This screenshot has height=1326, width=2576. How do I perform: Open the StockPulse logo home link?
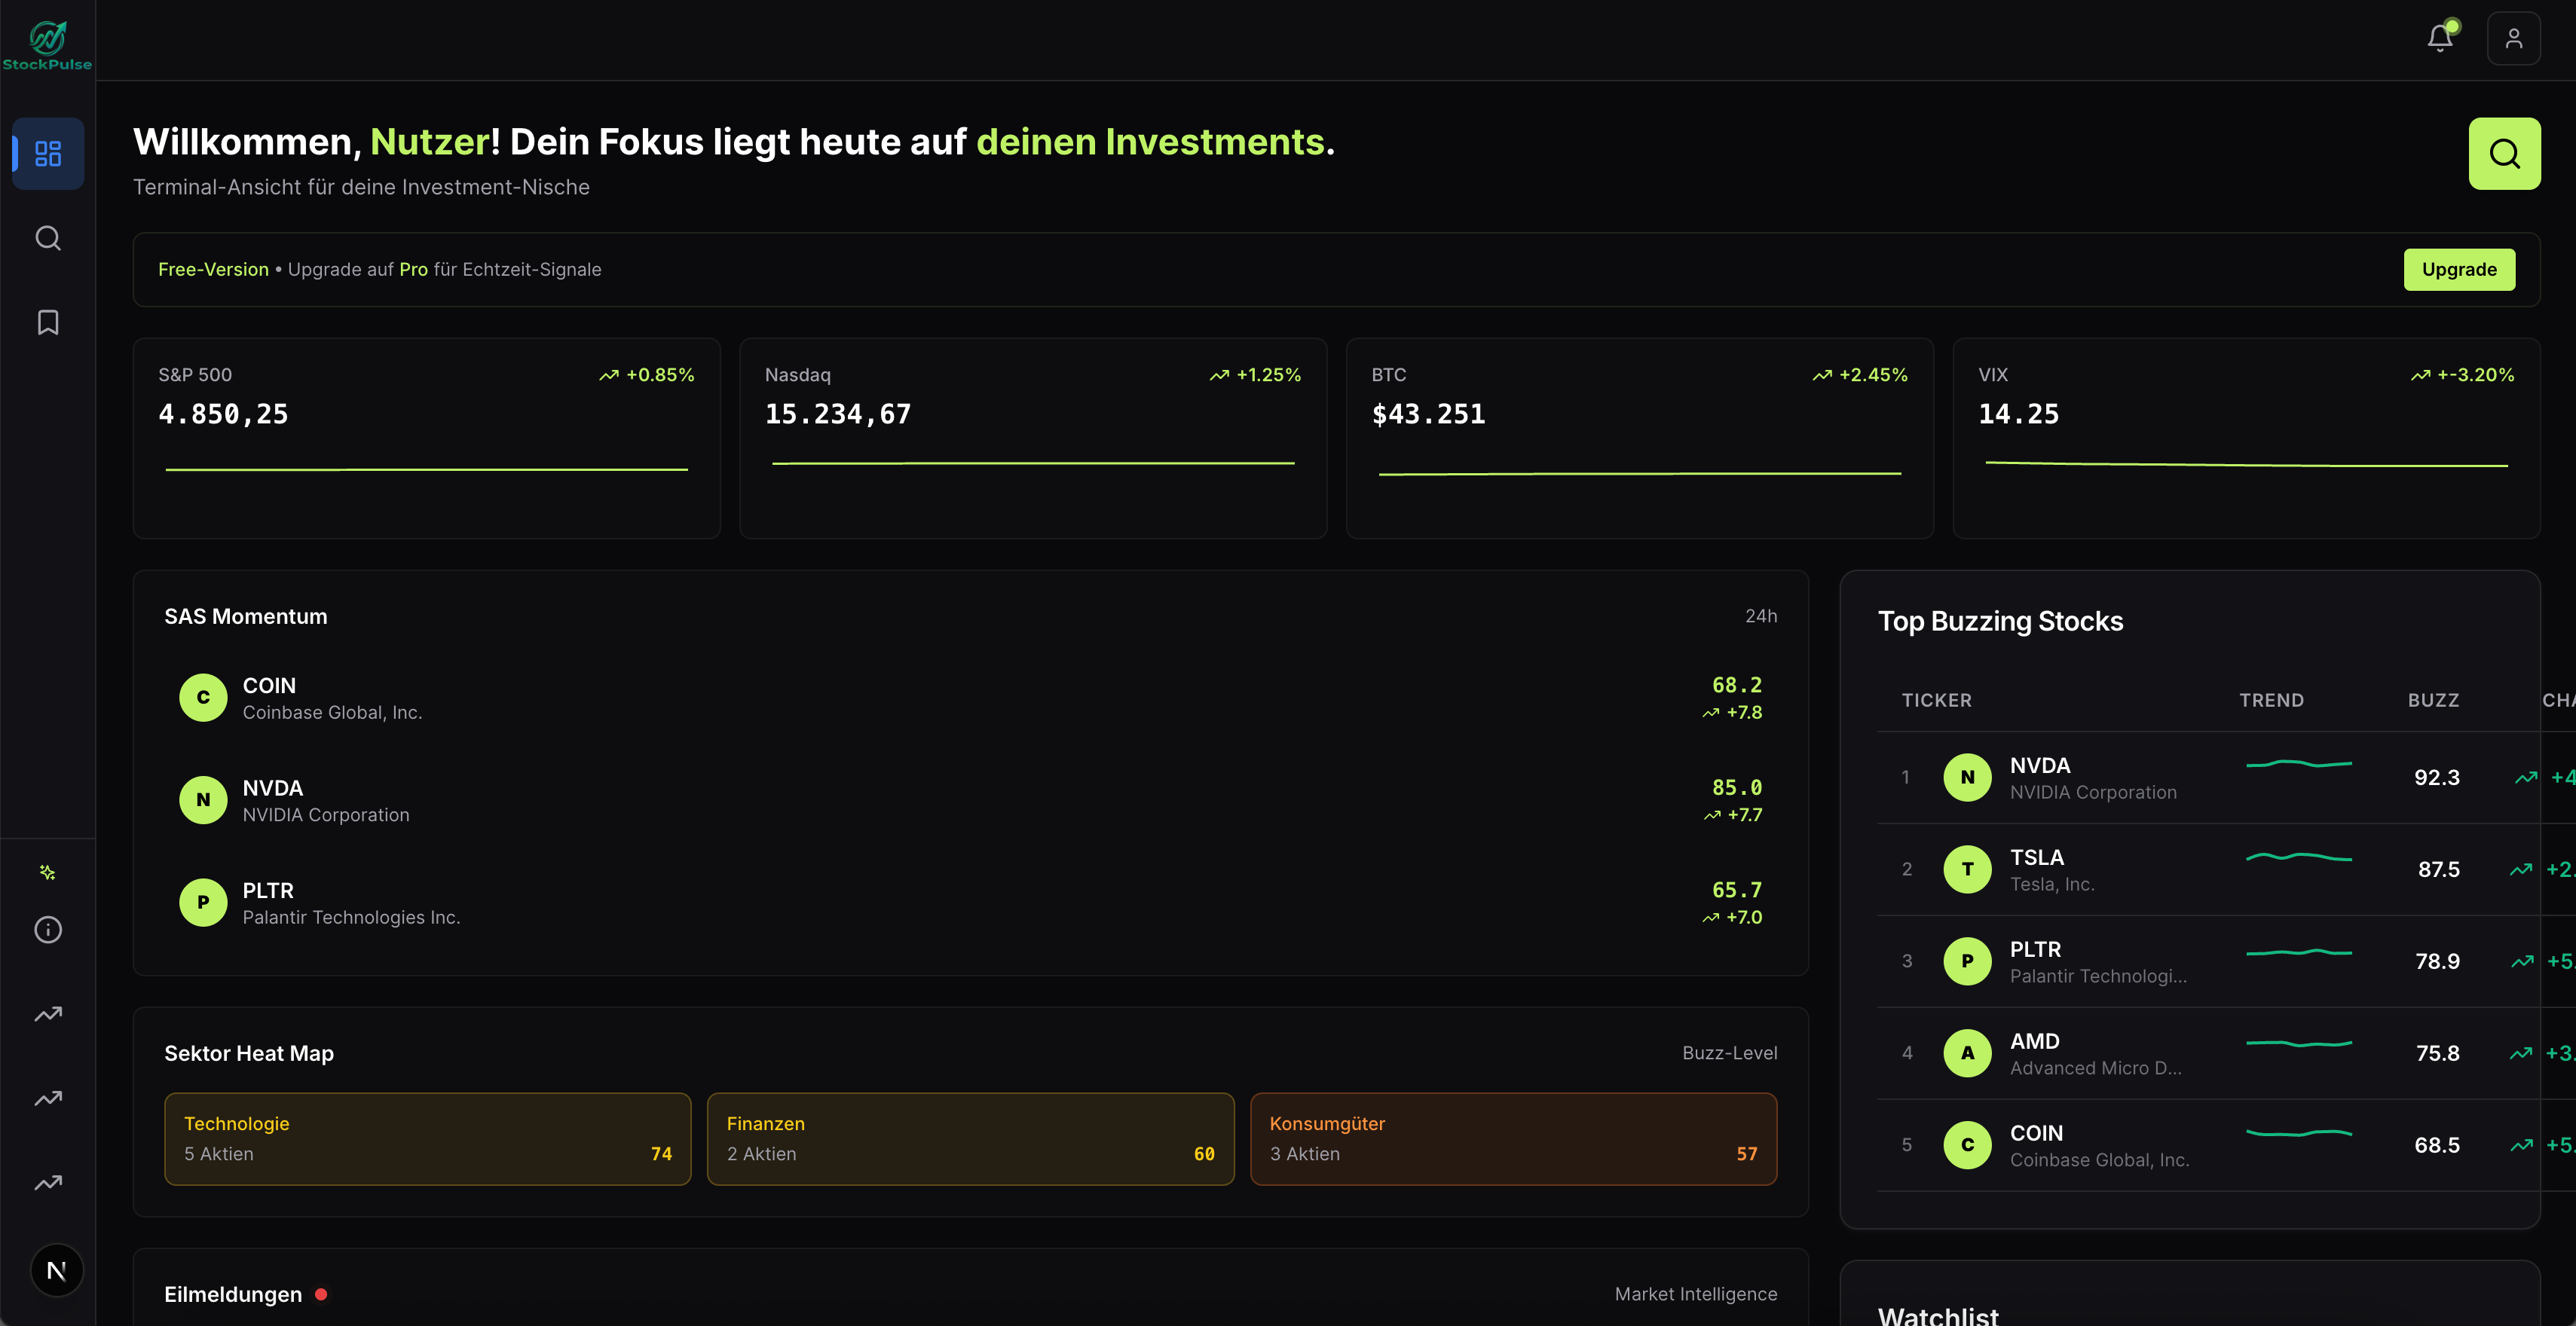[47, 46]
